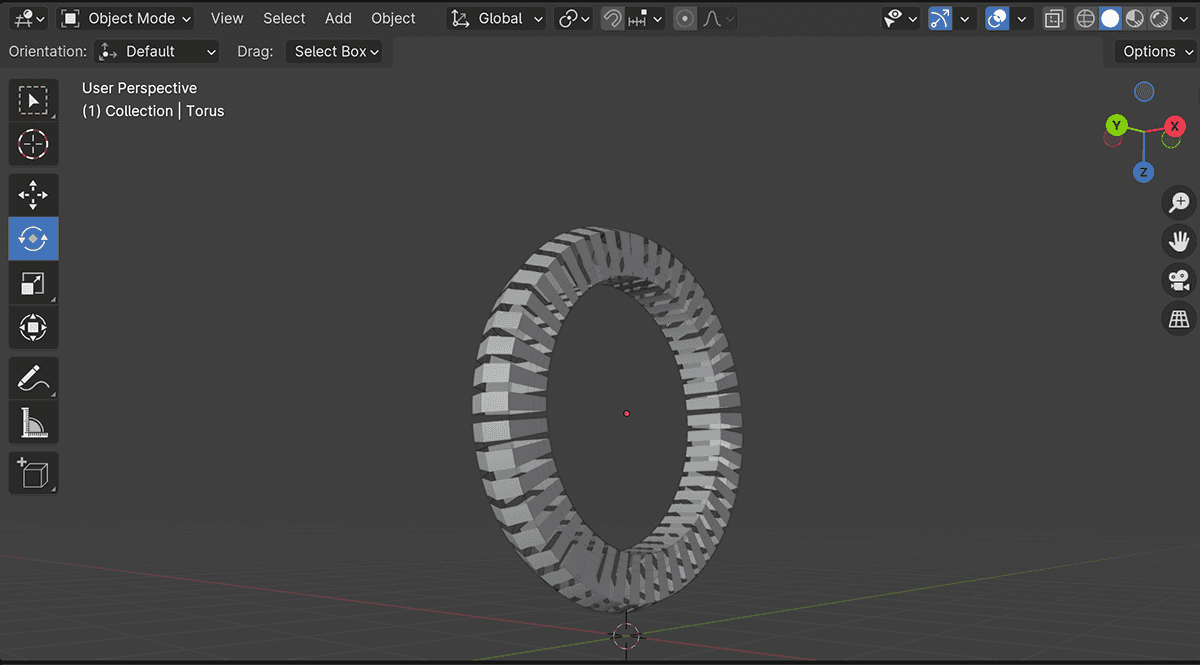Click the camera view icon
Screen dimensions: 1200x665
(x=1180, y=280)
